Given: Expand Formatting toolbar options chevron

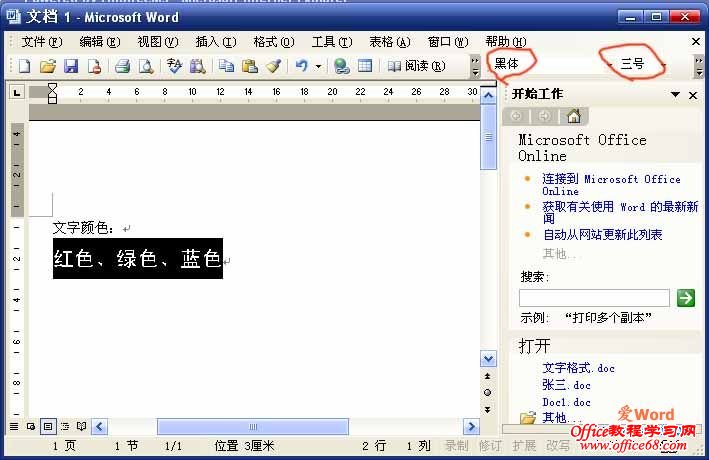Looking at the screenshot, I should click(x=699, y=66).
